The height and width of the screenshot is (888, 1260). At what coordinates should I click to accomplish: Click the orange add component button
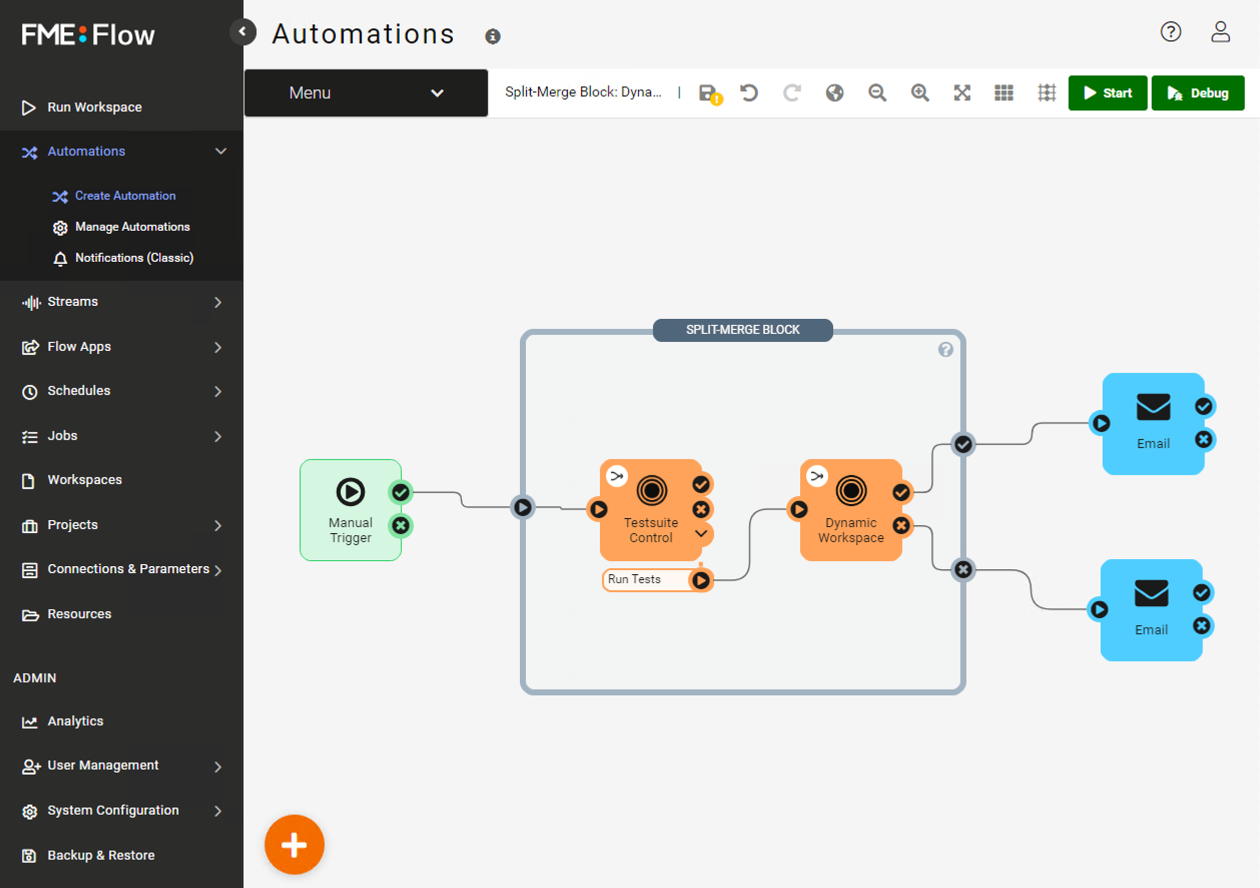coord(294,844)
